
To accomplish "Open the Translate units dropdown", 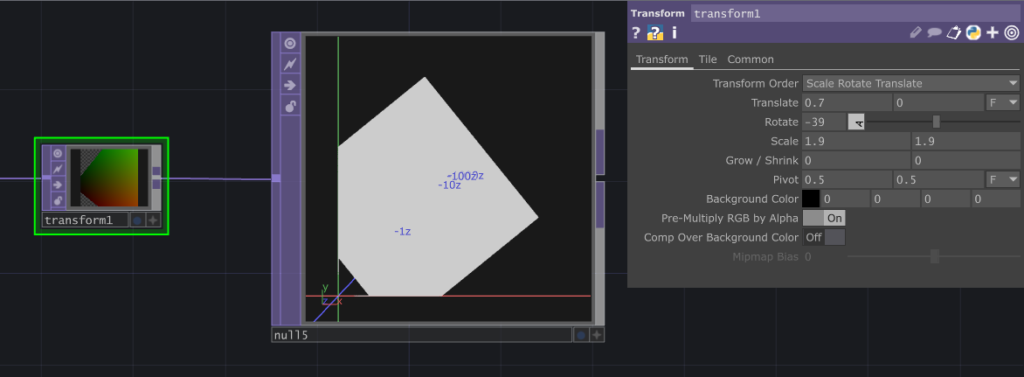I will click(1002, 103).
